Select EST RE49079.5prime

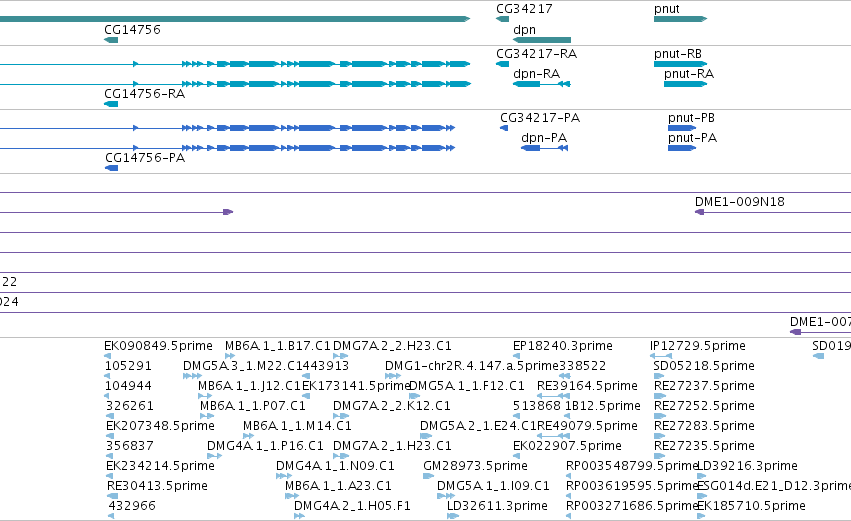(x=587, y=426)
